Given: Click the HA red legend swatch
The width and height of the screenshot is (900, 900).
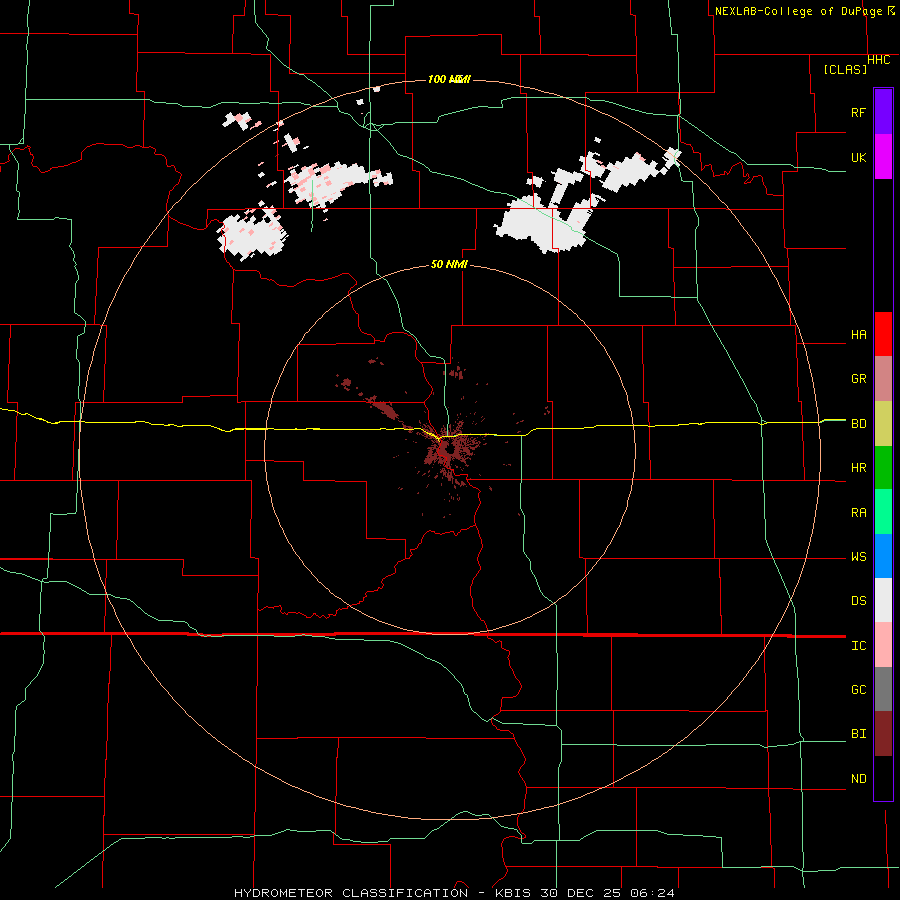Looking at the screenshot, I should pos(883,334).
